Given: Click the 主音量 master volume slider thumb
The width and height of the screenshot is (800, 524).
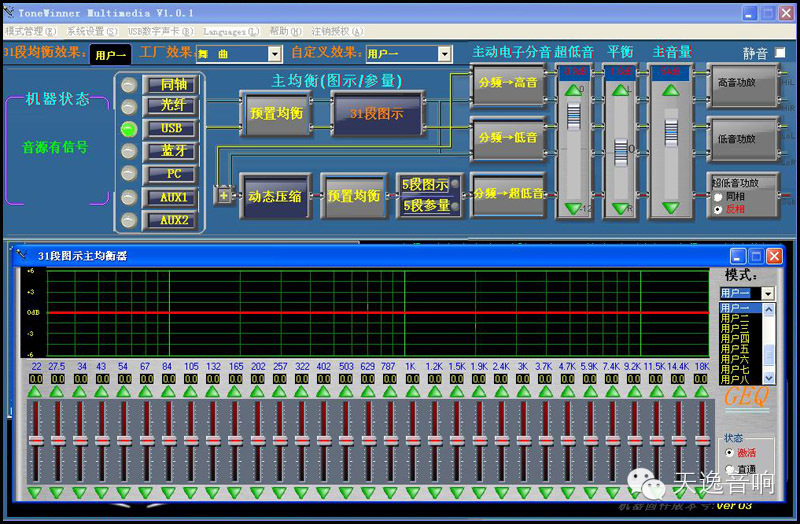Looking at the screenshot, I should pyautogui.click(x=671, y=132).
